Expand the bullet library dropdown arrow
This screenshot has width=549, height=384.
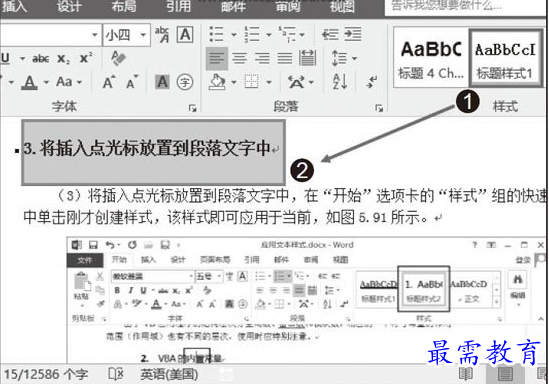pos(234,35)
